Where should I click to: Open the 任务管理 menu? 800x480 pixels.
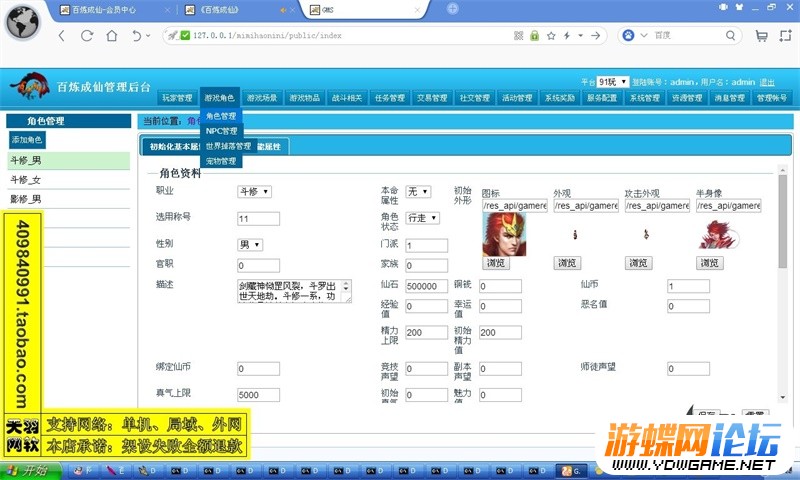(x=390, y=98)
